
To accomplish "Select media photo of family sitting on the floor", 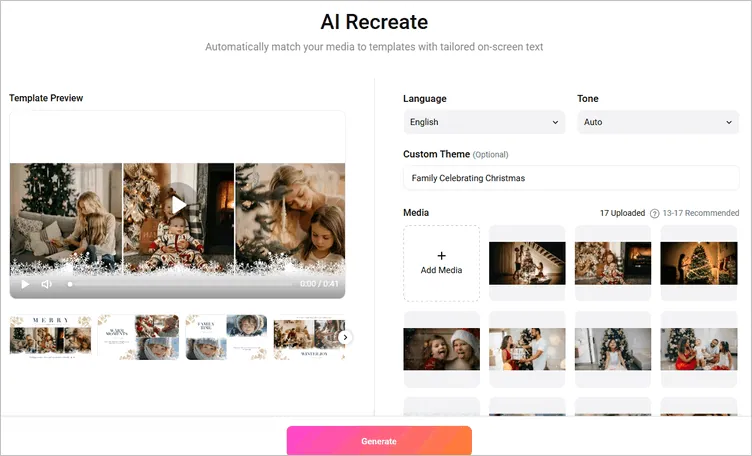I will click(x=699, y=349).
